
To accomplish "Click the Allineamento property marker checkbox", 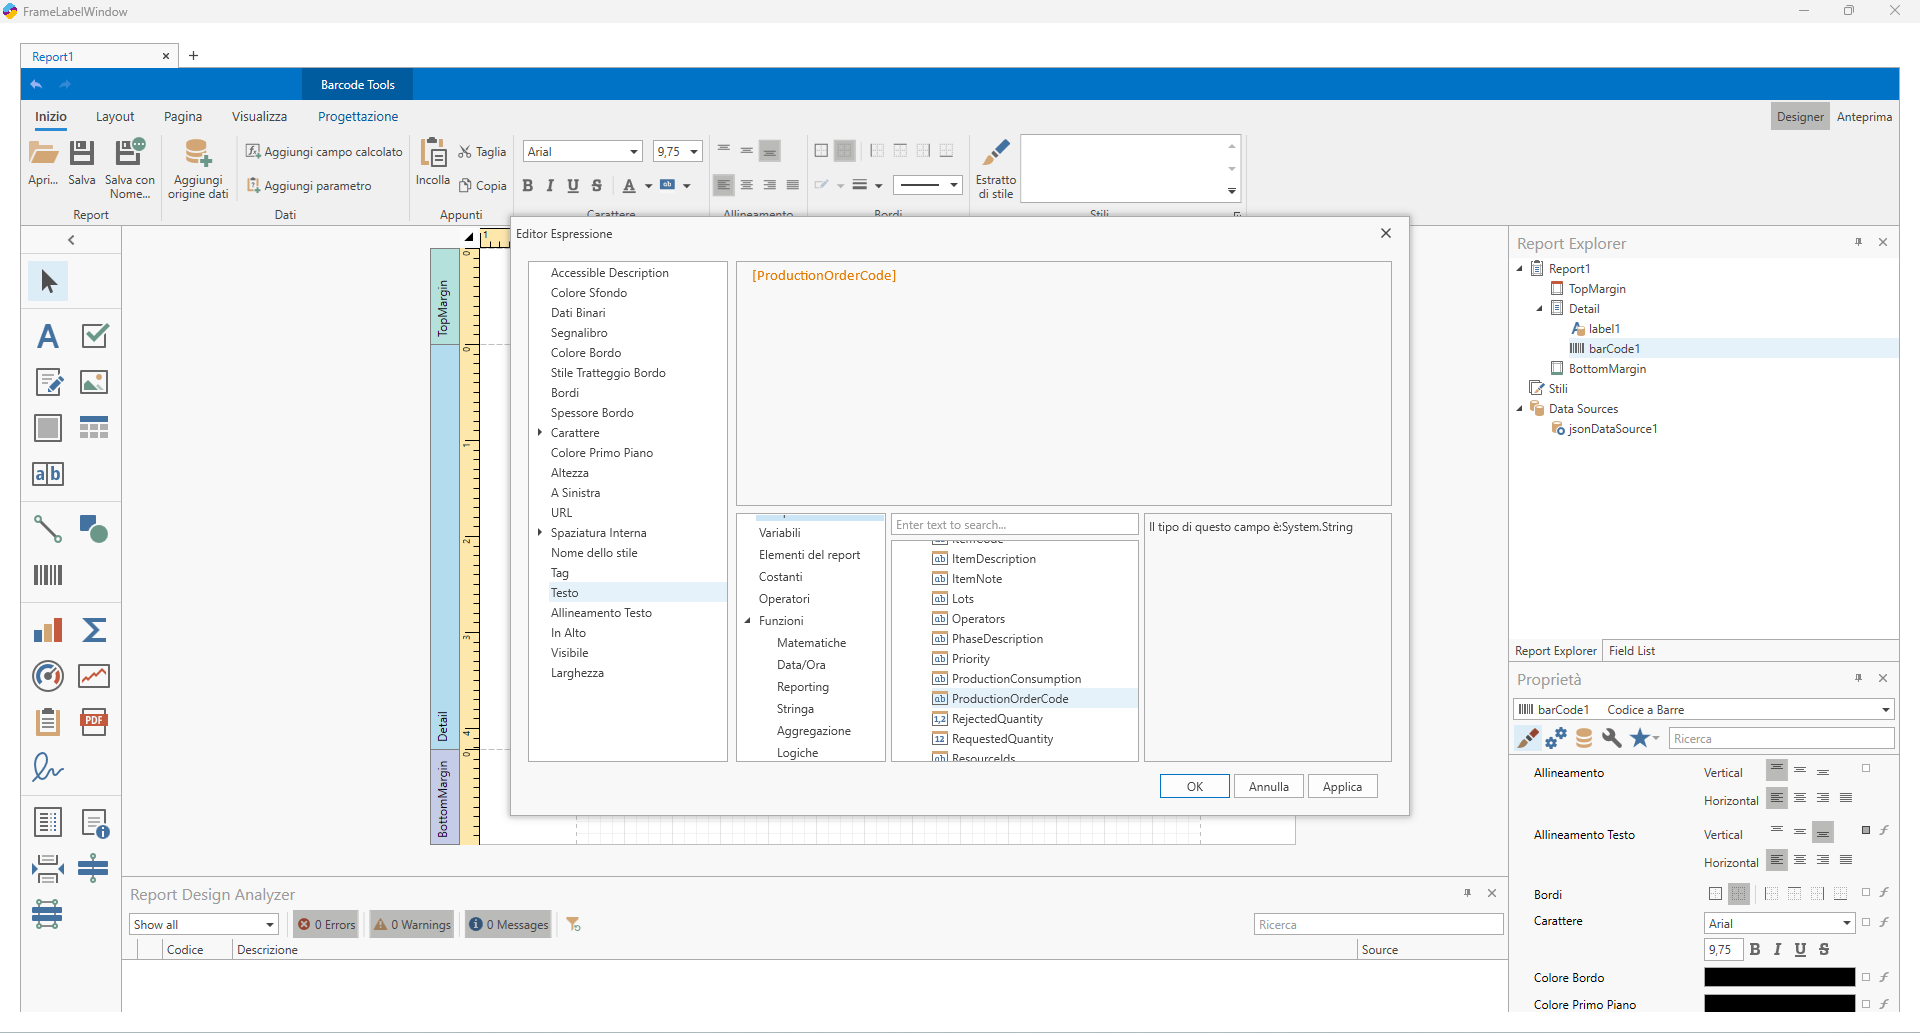I will coord(1866,768).
